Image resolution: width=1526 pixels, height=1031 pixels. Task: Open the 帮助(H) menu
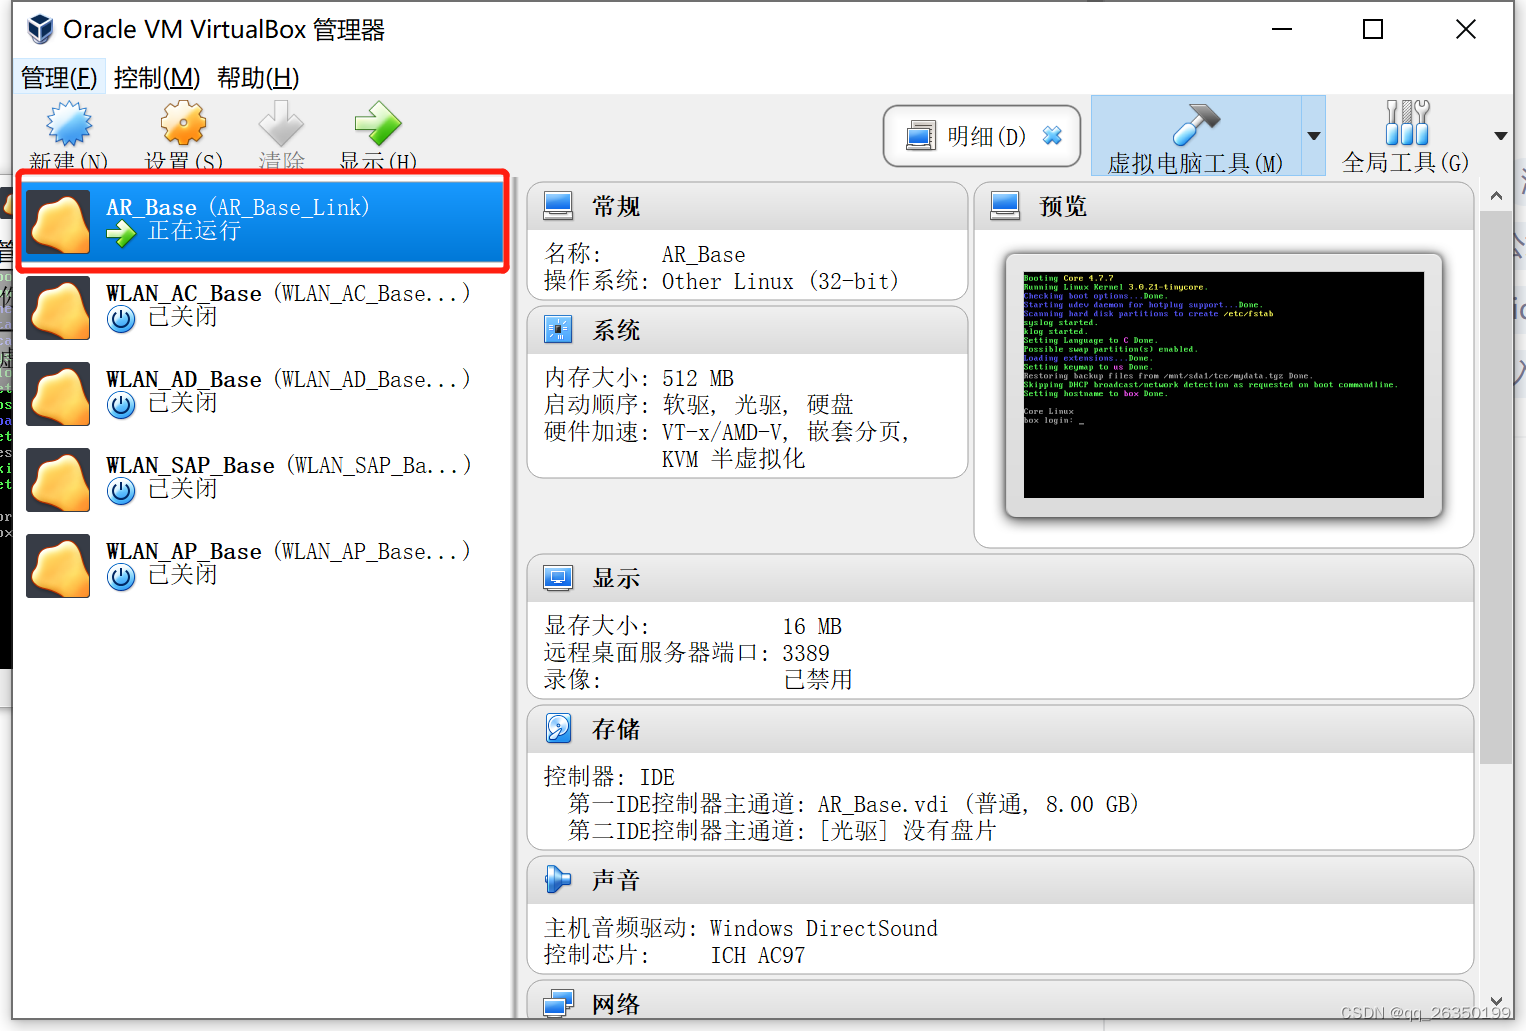click(x=258, y=77)
